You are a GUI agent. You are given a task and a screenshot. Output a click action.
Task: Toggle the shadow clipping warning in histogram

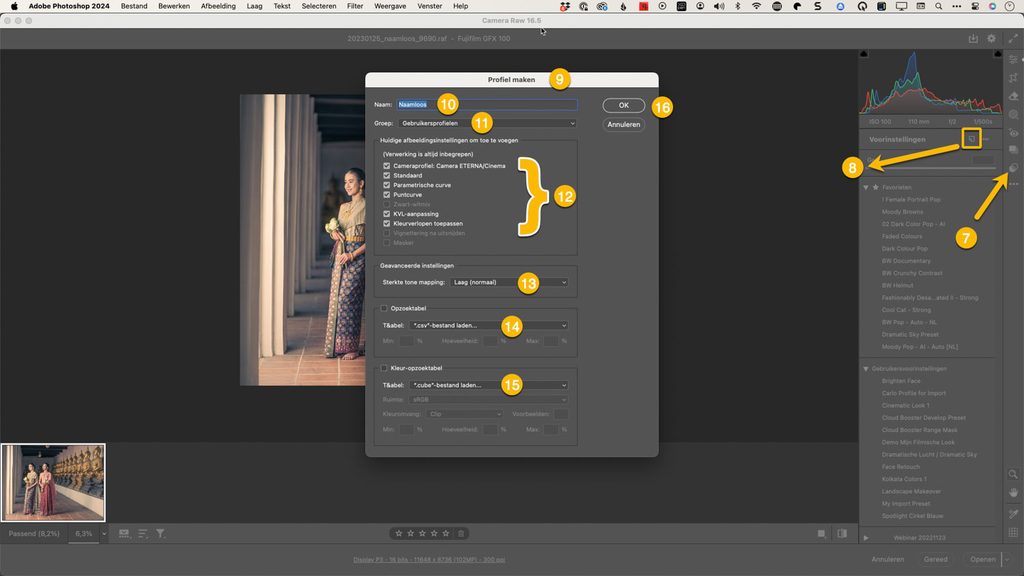[x=863, y=54]
